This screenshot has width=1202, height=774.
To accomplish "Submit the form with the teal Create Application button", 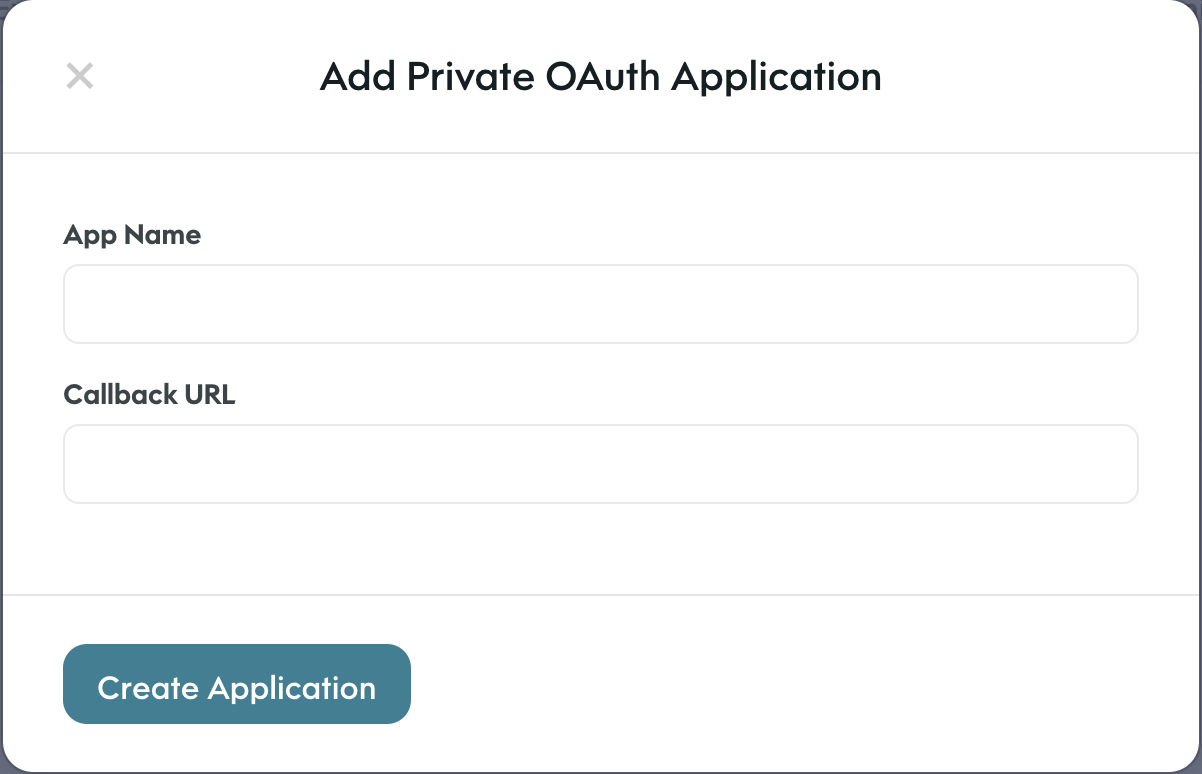I will (237, 684).
